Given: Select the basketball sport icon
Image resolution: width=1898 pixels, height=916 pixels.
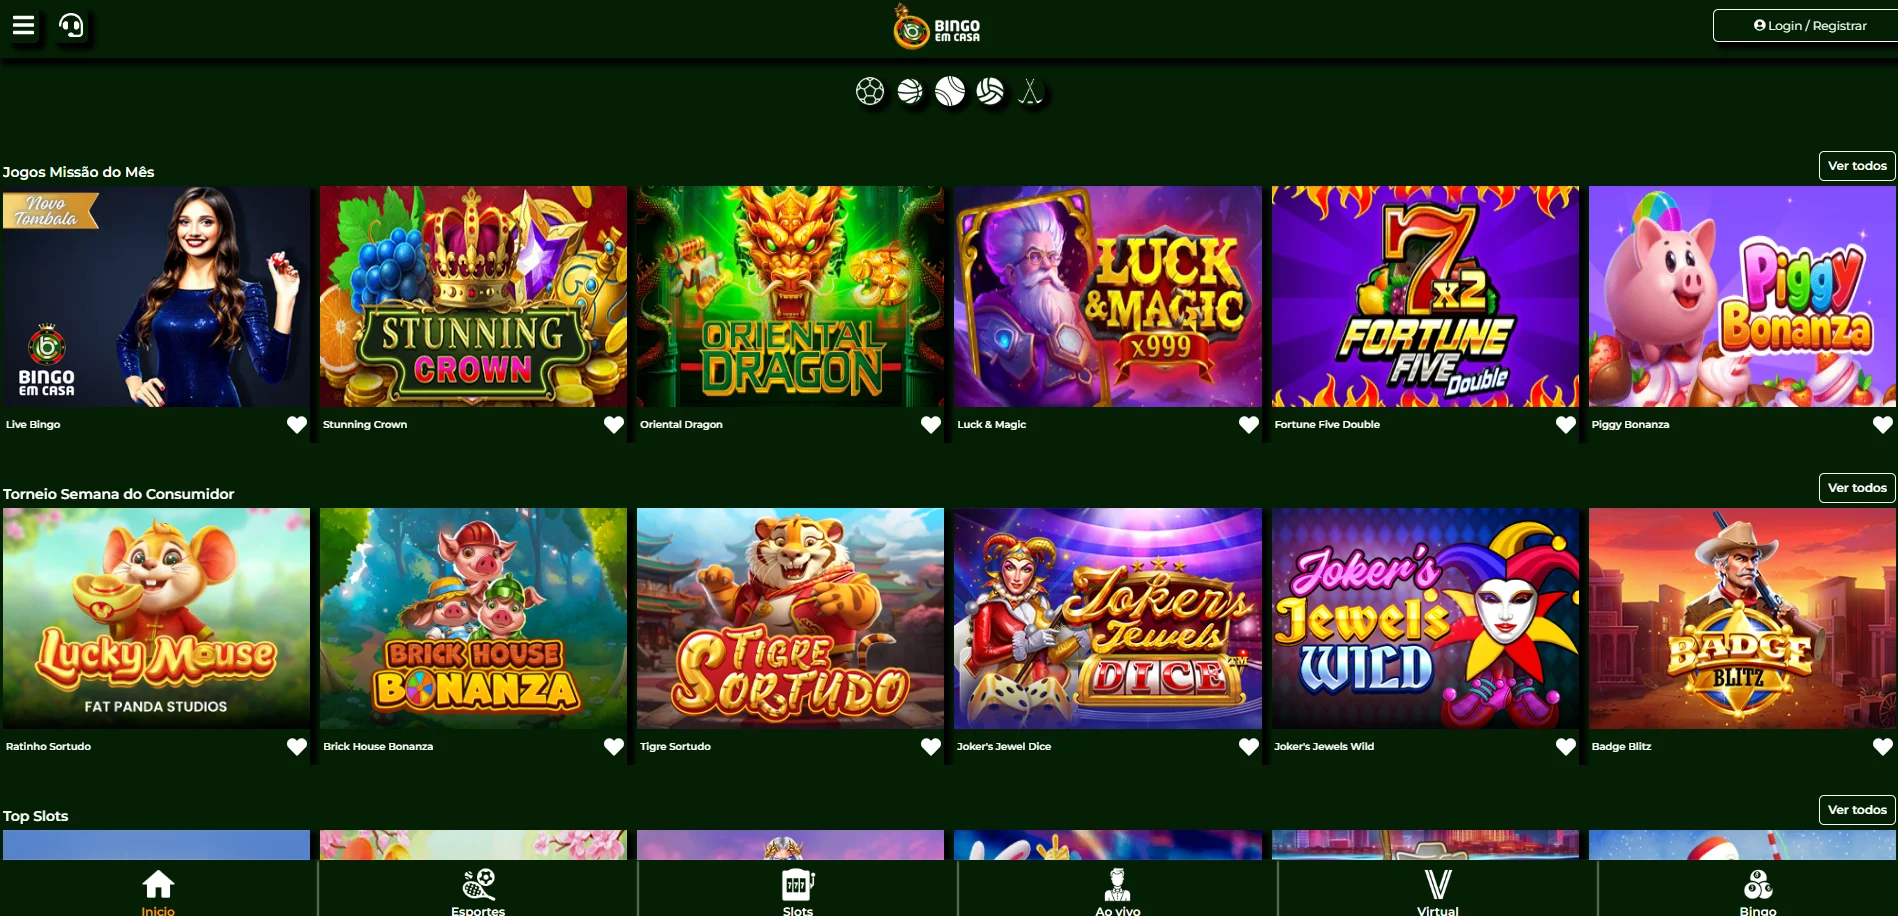Looking at the screenshot, I should click(910, 92).
